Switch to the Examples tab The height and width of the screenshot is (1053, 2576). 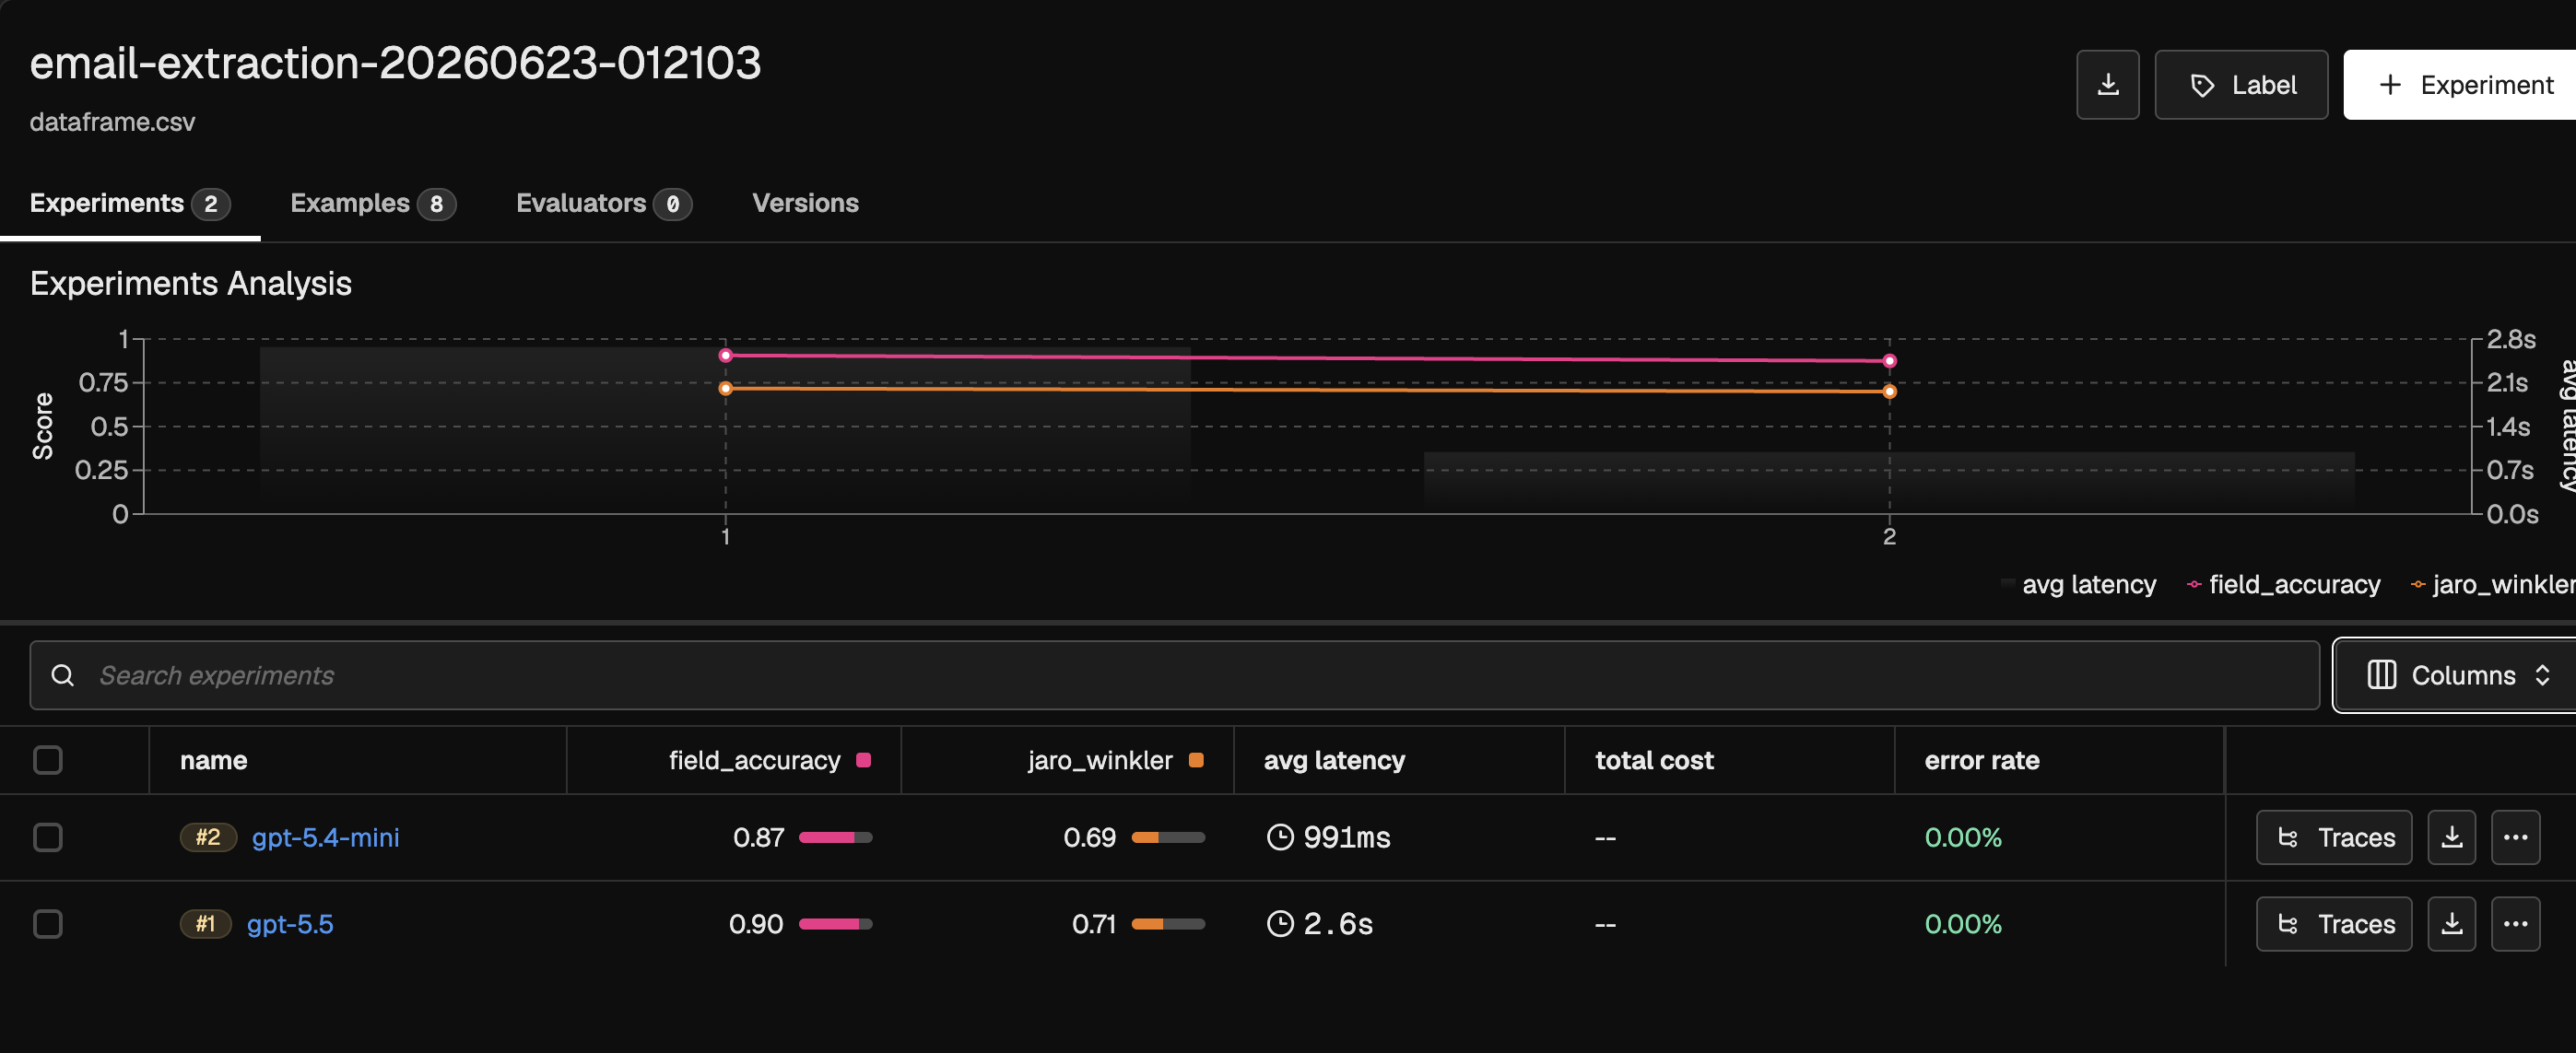[x=372, y=203]
